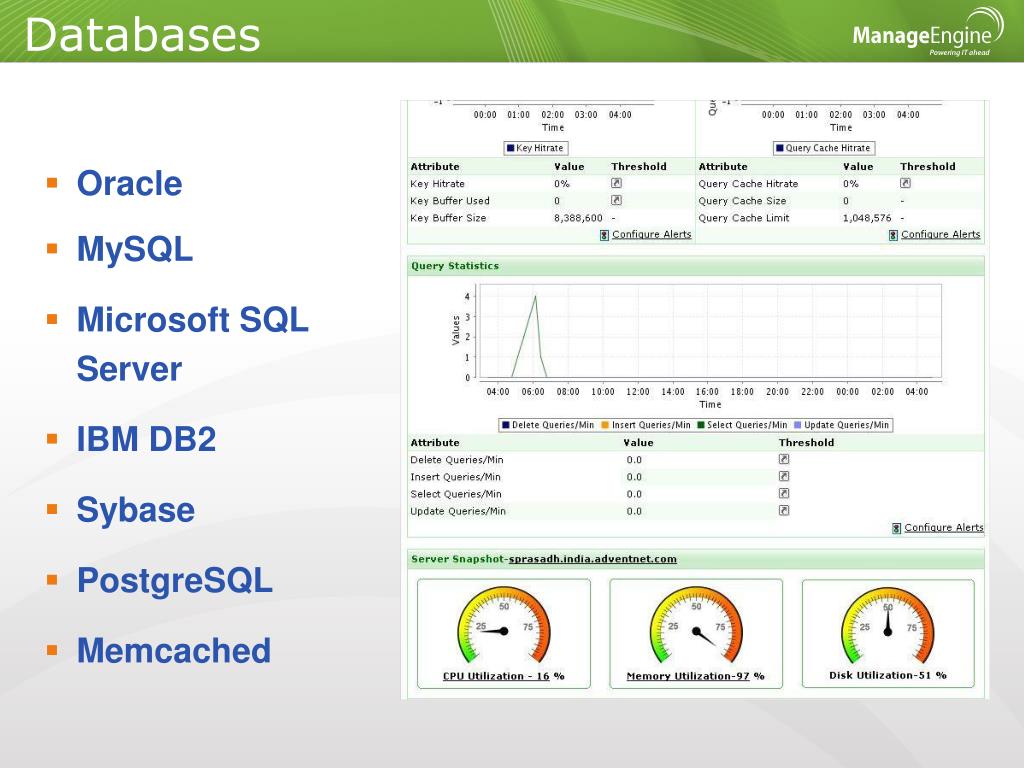Viewport: 1024px width, 768px height.
Task: Click the Query Cache Hitrate row label
Action: 748,184
